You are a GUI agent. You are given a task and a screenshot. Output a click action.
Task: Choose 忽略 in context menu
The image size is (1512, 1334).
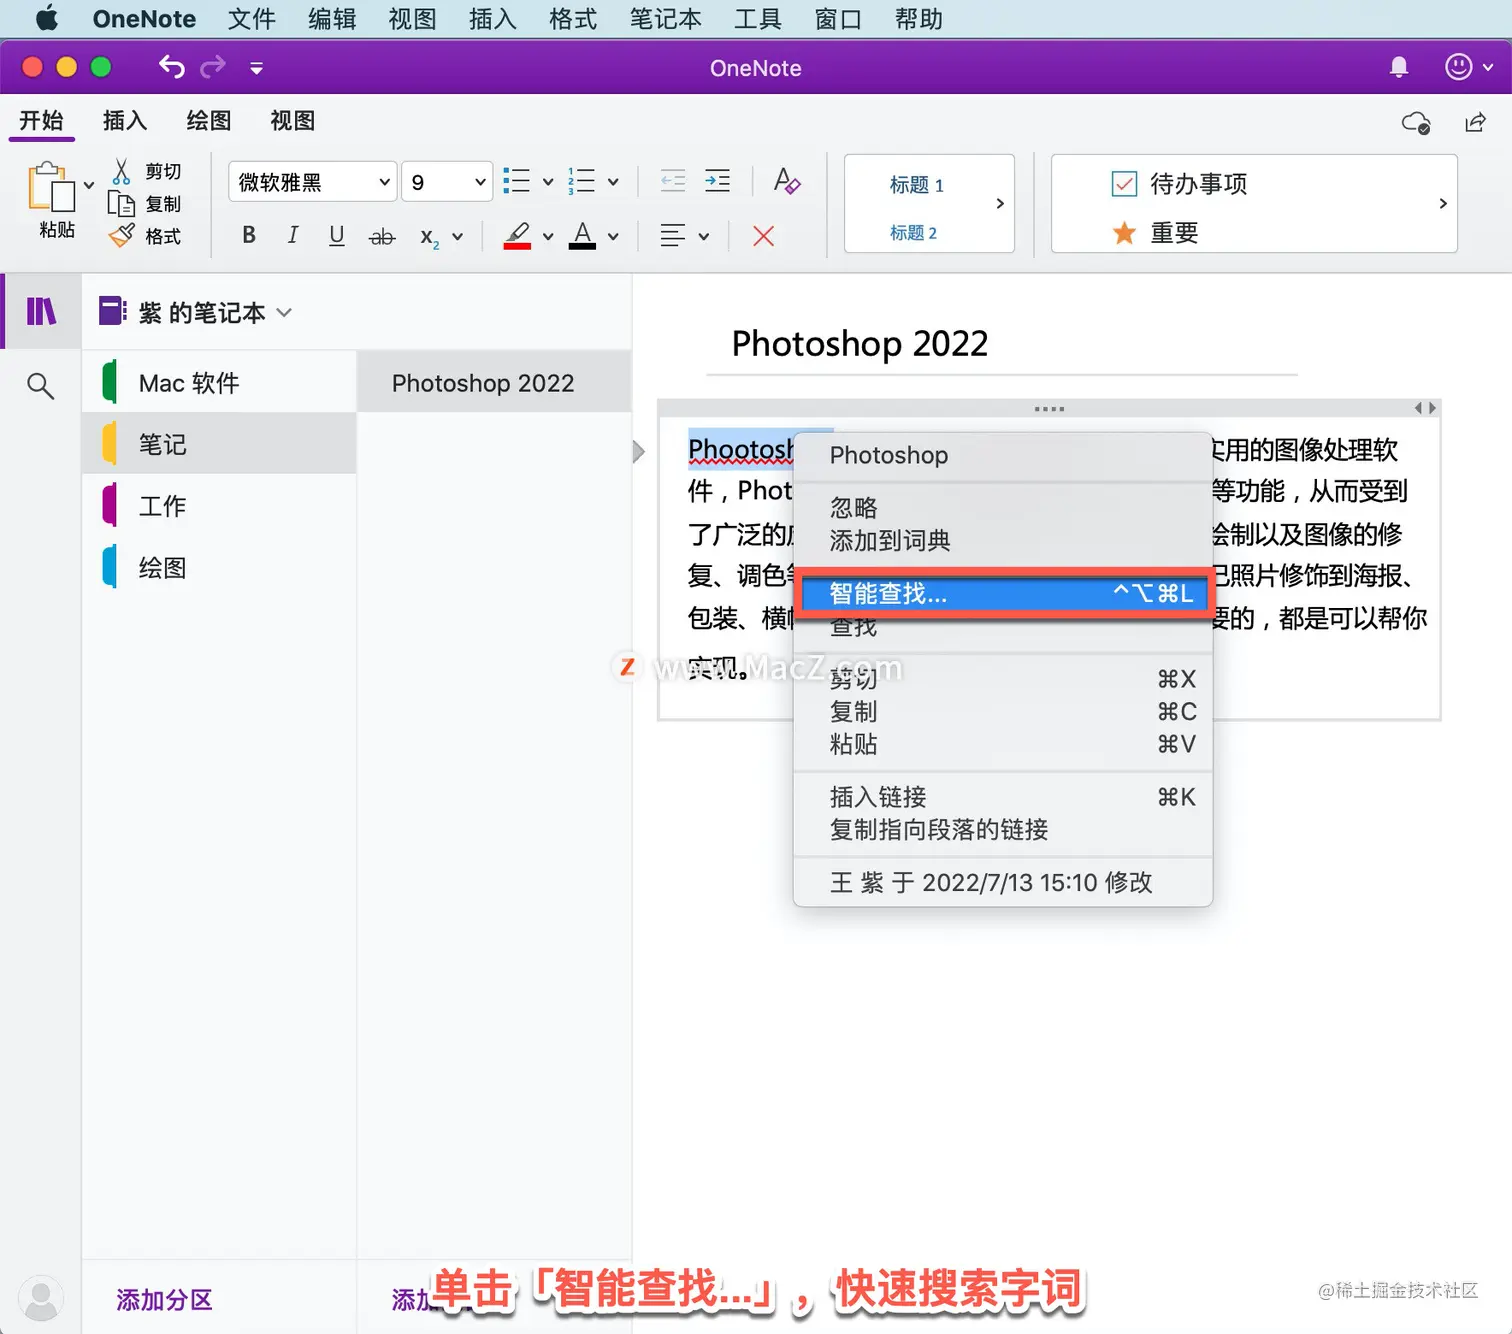coord(1002,508)
